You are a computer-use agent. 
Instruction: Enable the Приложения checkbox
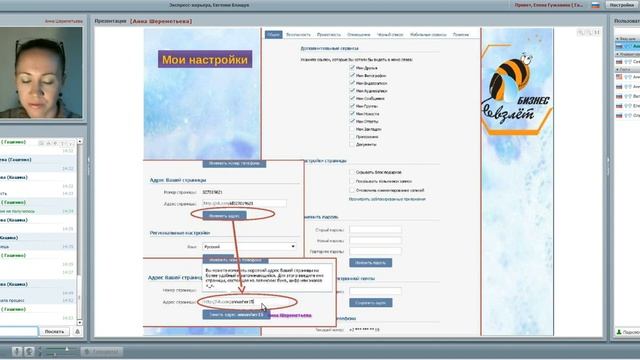(352, 137)
